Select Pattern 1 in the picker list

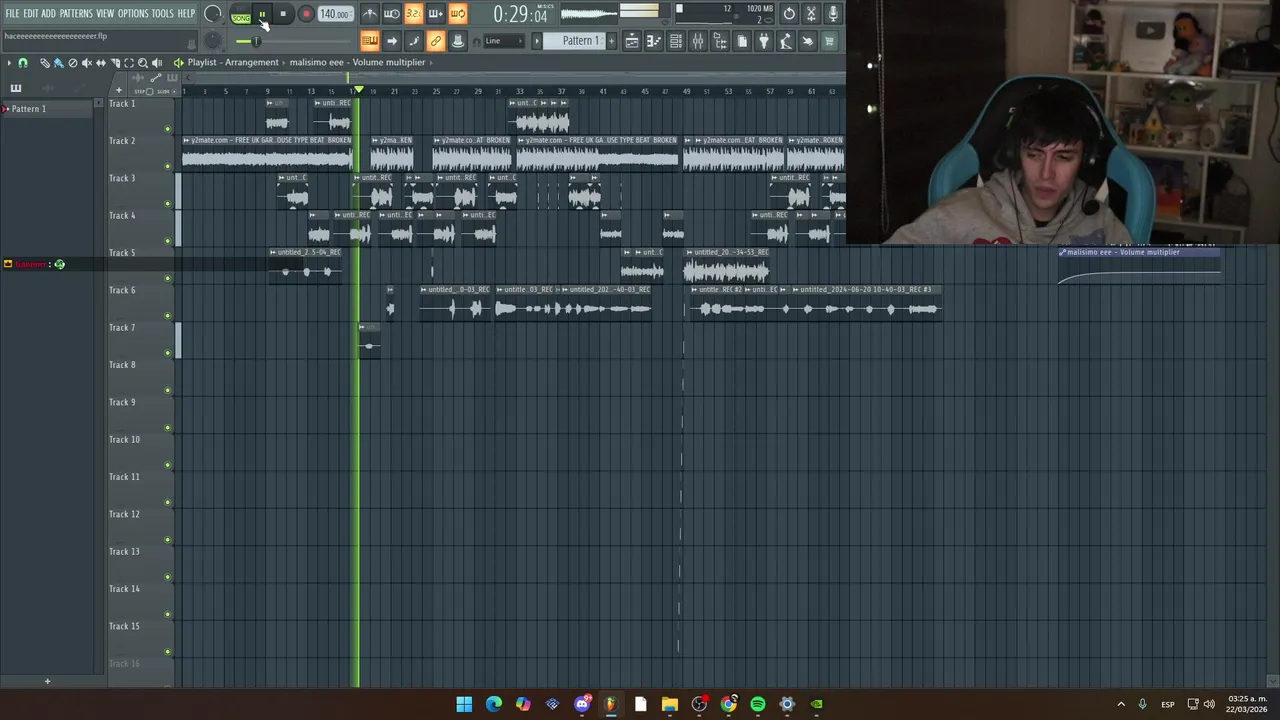coord(50,108)
